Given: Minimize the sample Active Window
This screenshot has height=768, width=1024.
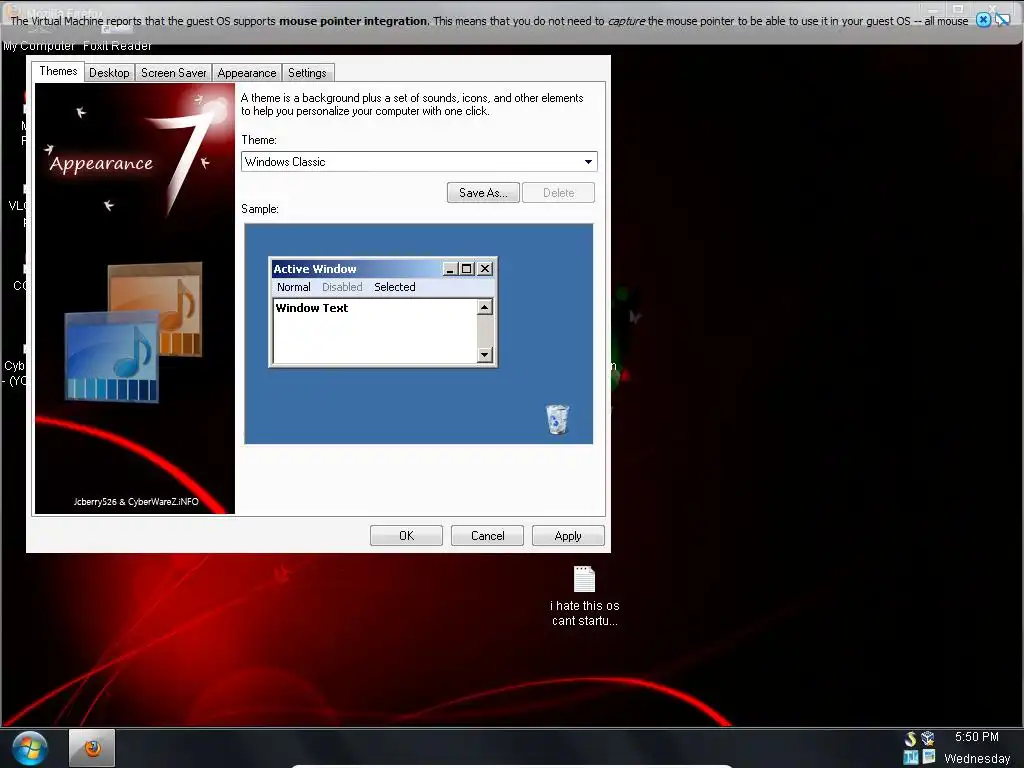Looking at the screenshot, I should tap(449, 268).
